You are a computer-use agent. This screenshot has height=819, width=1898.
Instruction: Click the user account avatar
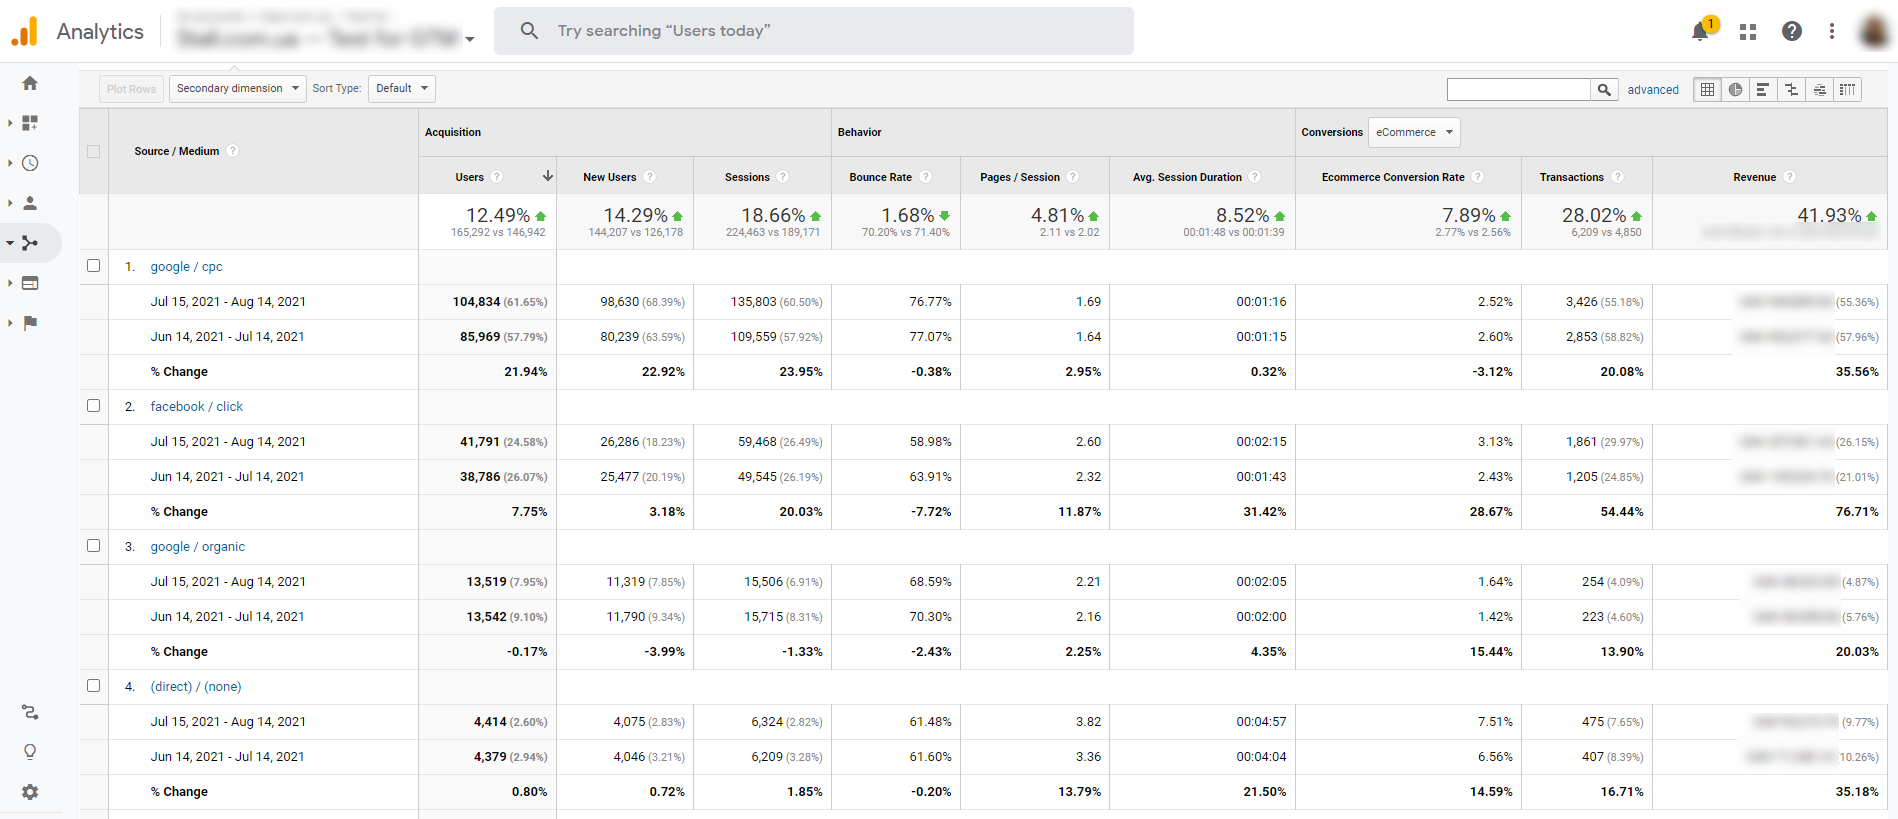coord(1873,31)
